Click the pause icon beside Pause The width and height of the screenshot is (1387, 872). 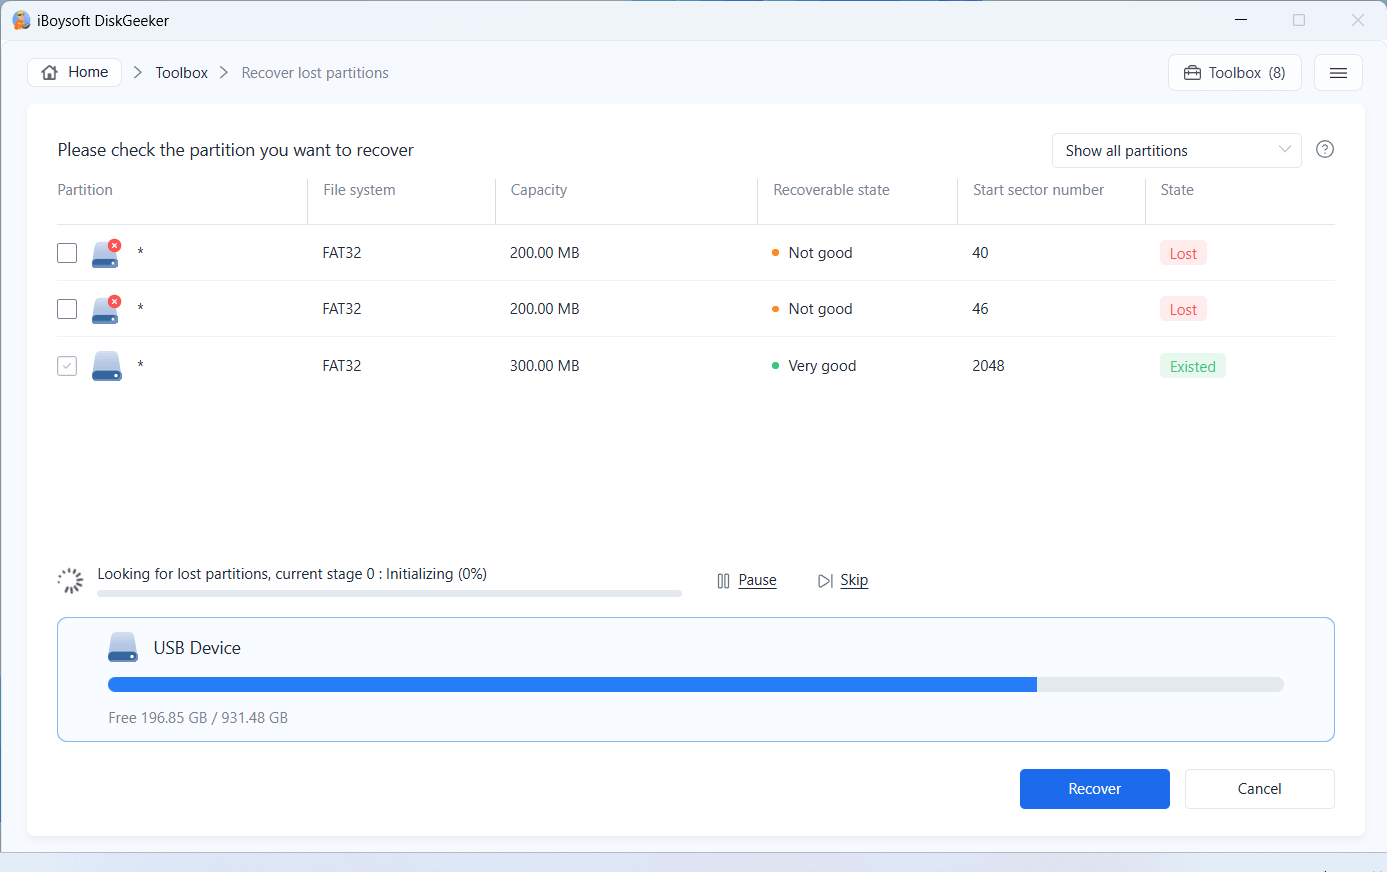(724, 581)
